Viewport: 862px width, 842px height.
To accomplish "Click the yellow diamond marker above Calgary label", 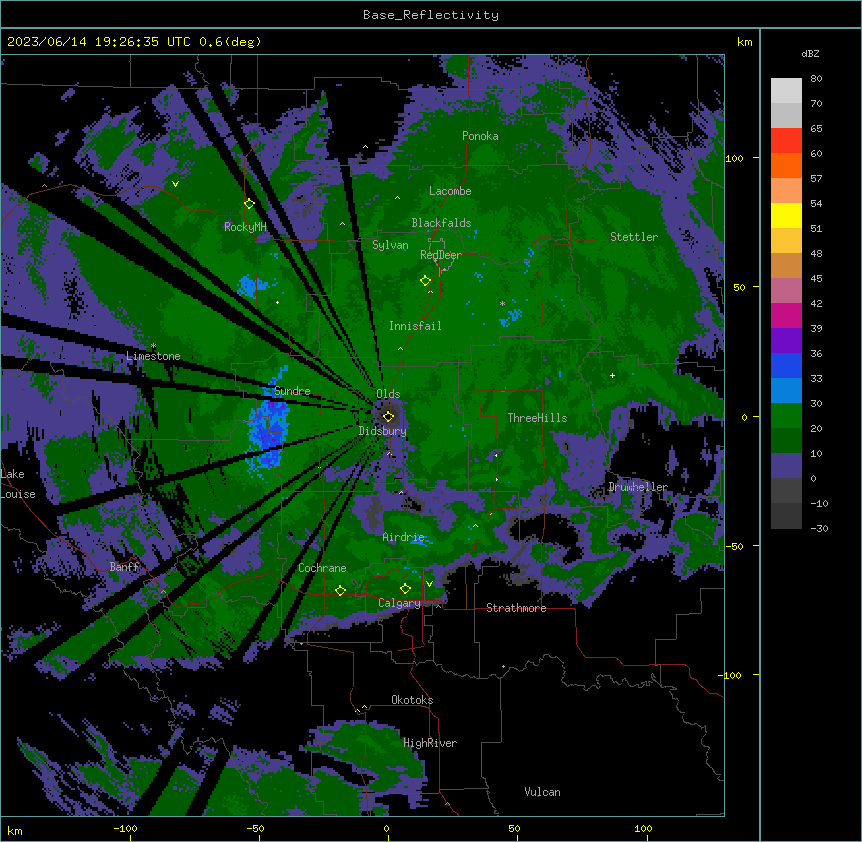I will coord(405,589).
